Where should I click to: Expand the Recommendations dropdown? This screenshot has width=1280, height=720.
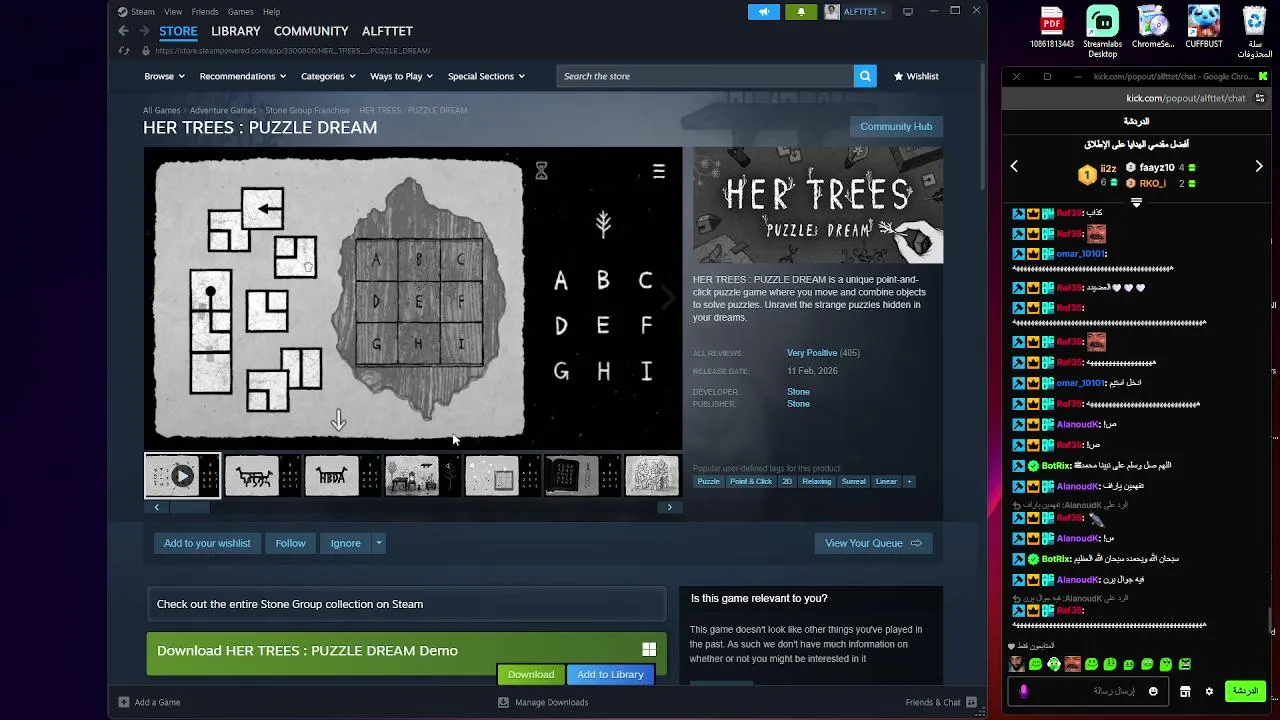243,76
